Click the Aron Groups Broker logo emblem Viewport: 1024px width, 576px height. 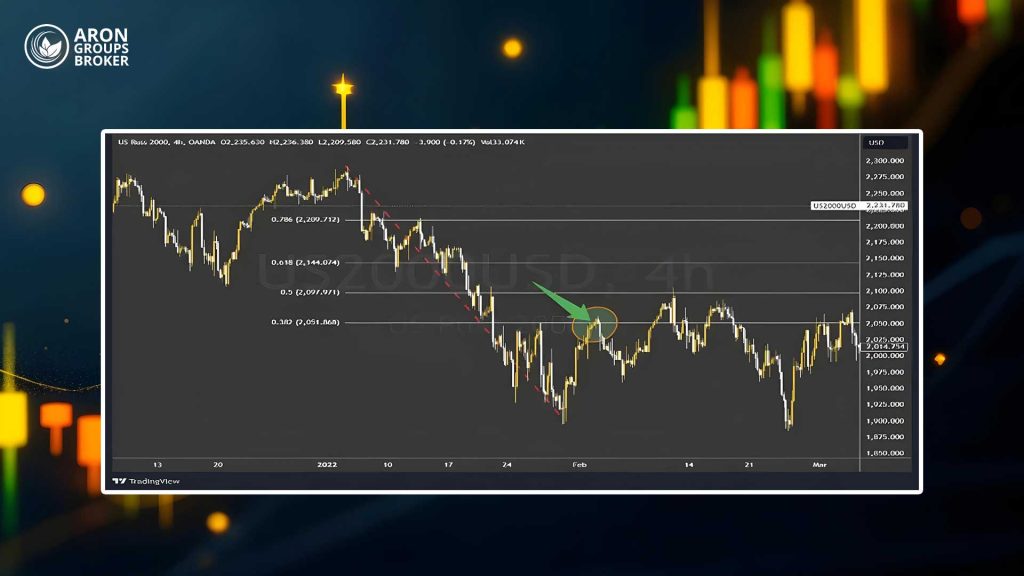pos(46,46)
